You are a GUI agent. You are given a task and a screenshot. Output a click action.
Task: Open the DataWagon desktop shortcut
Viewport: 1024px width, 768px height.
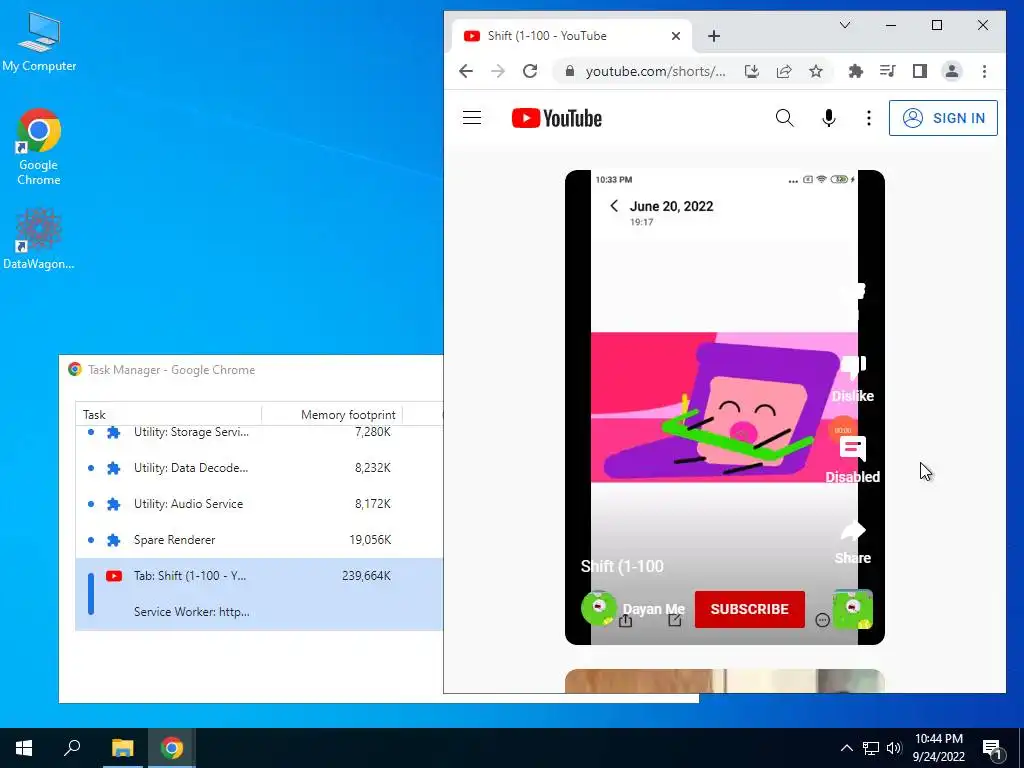[39, 238]
